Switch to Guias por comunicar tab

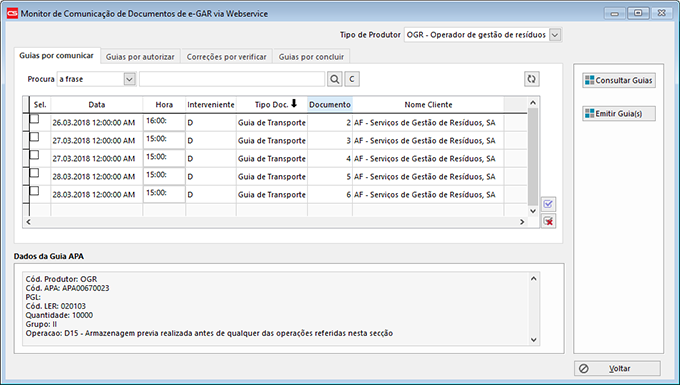coord(56,55)
